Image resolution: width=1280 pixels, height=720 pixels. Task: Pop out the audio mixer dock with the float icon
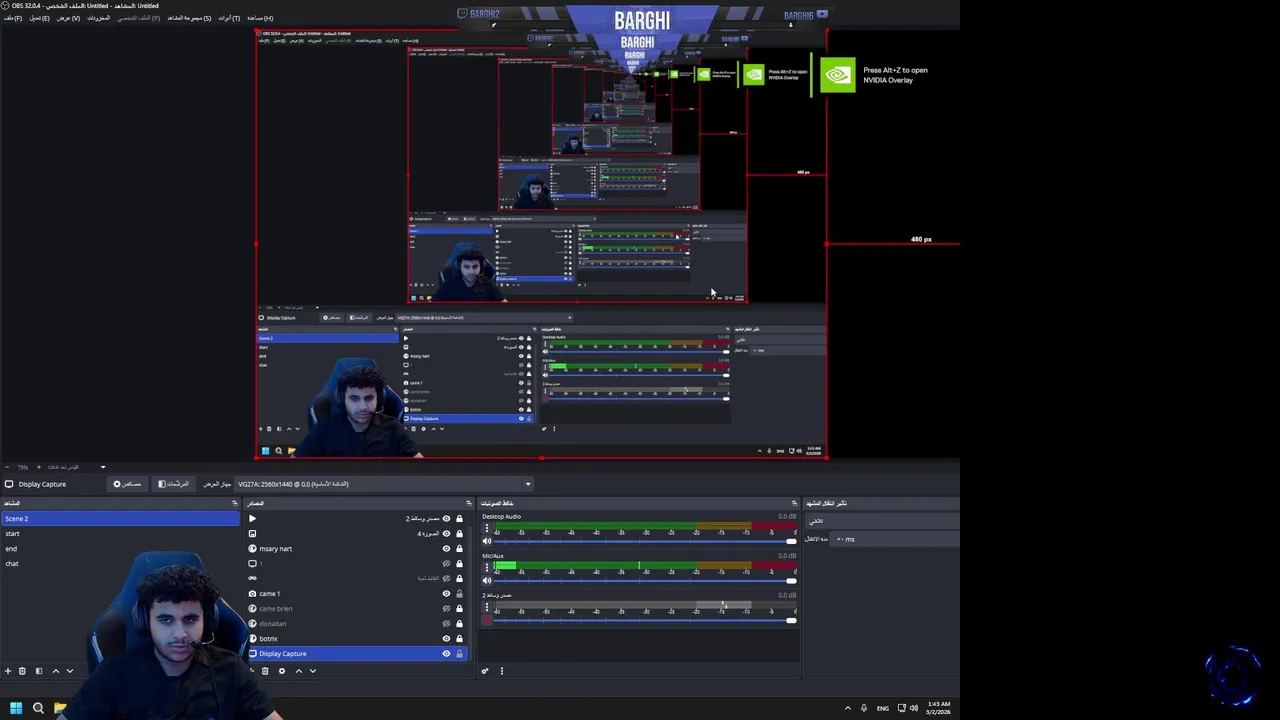point(795,503)
